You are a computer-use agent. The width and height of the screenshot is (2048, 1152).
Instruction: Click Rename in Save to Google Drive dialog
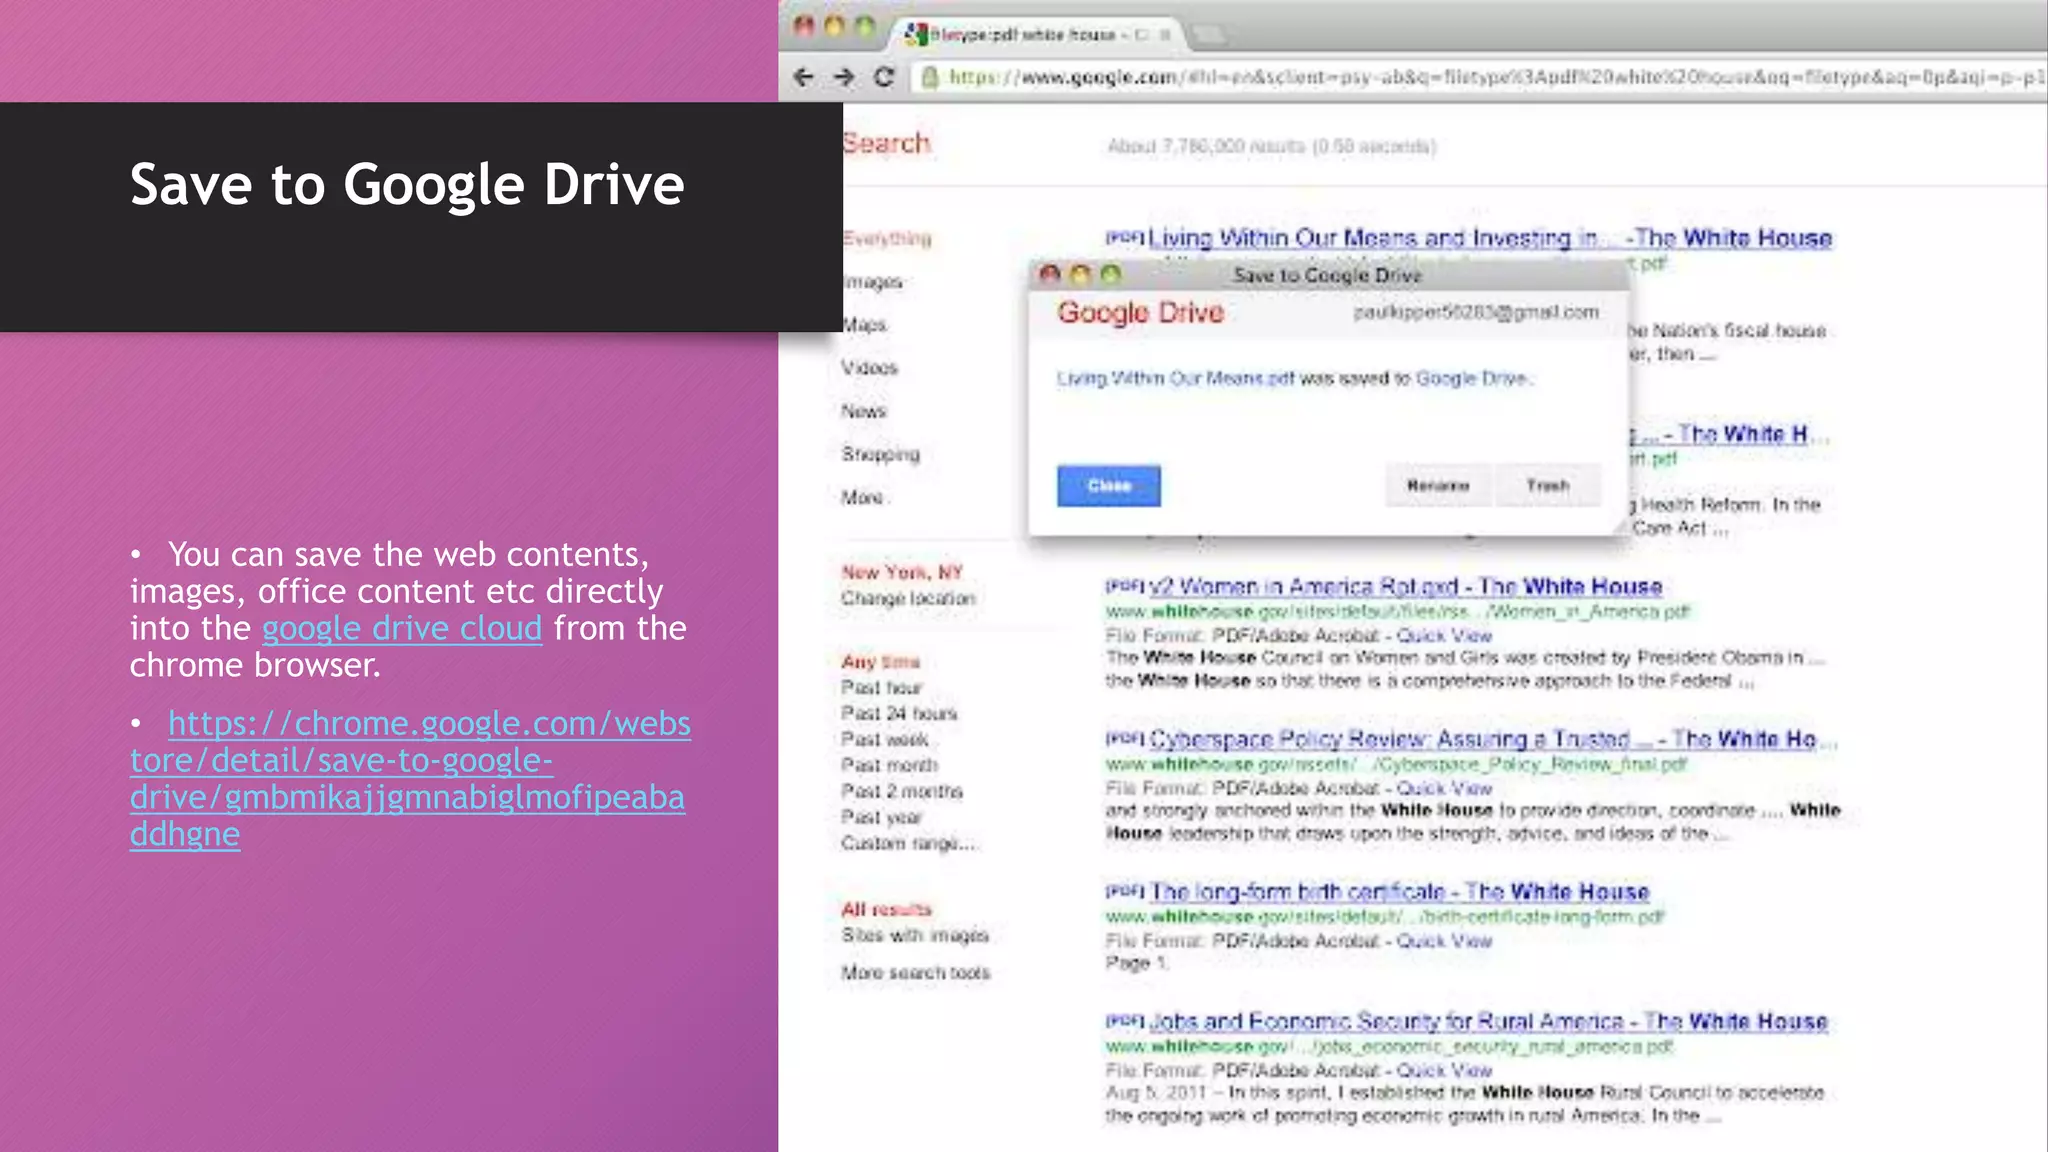click(x=1438, y=486)
